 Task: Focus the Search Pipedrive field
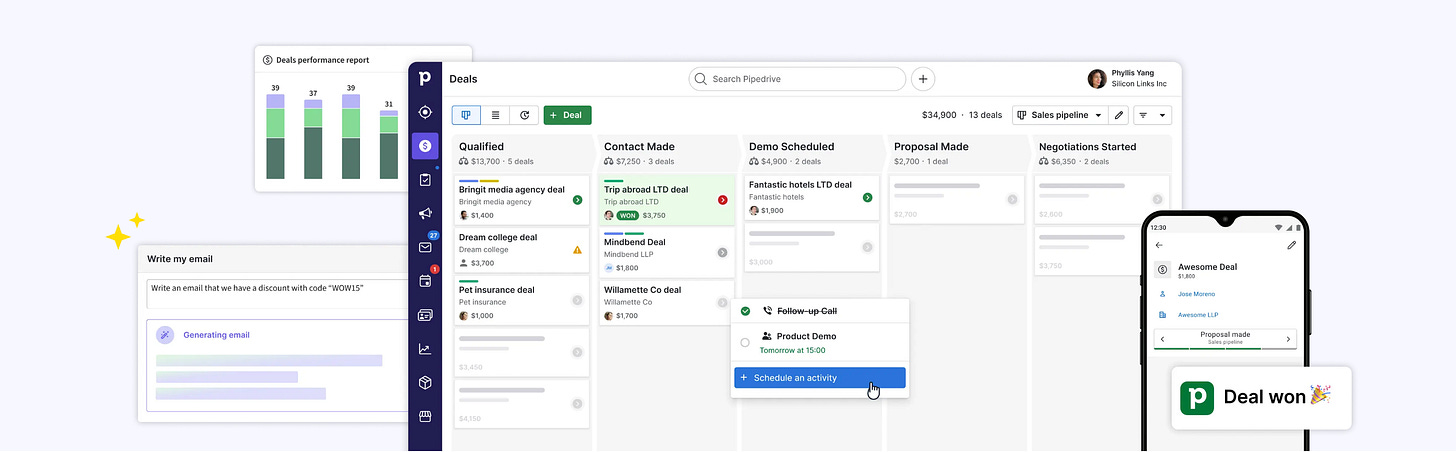797,78
